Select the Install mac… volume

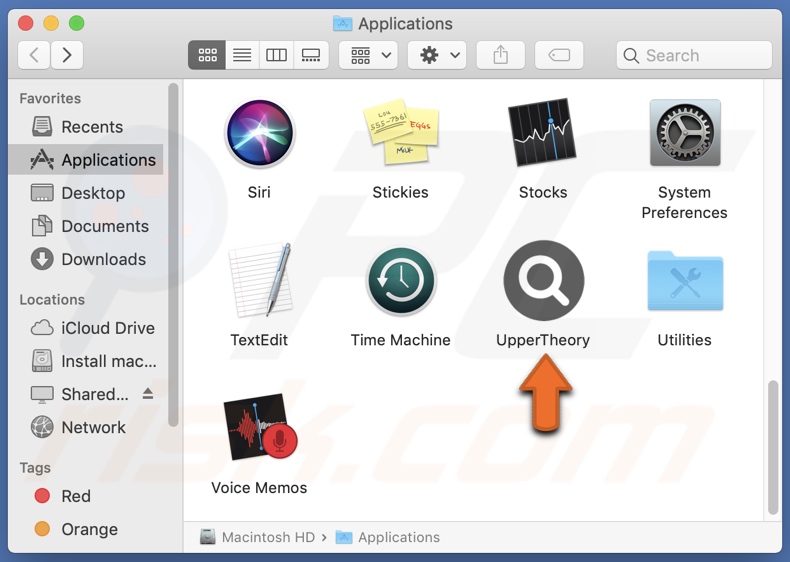point(86,361)
